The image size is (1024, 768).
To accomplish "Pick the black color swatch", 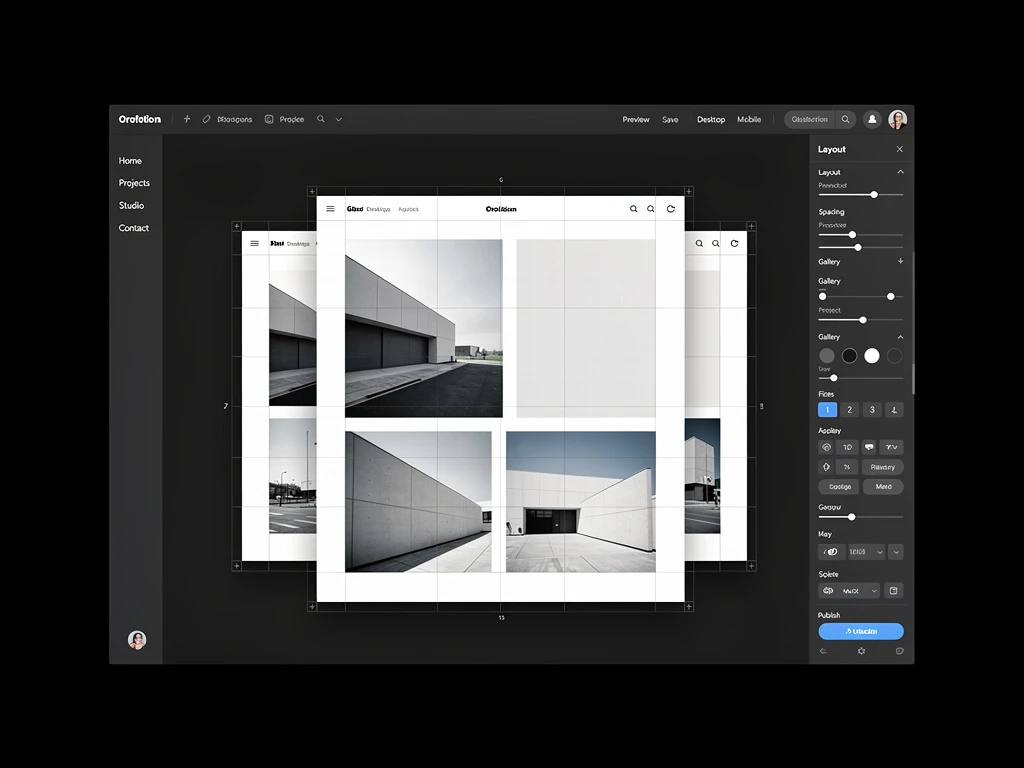I will [849, 355].
